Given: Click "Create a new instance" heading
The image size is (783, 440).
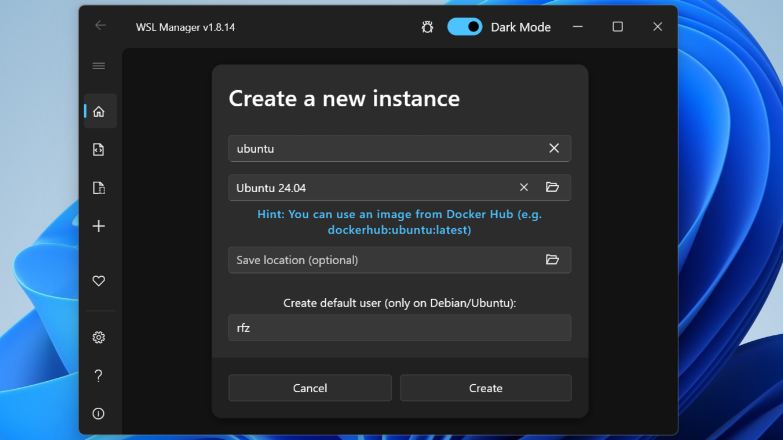Looking at the screenshot, I should 344,98.
